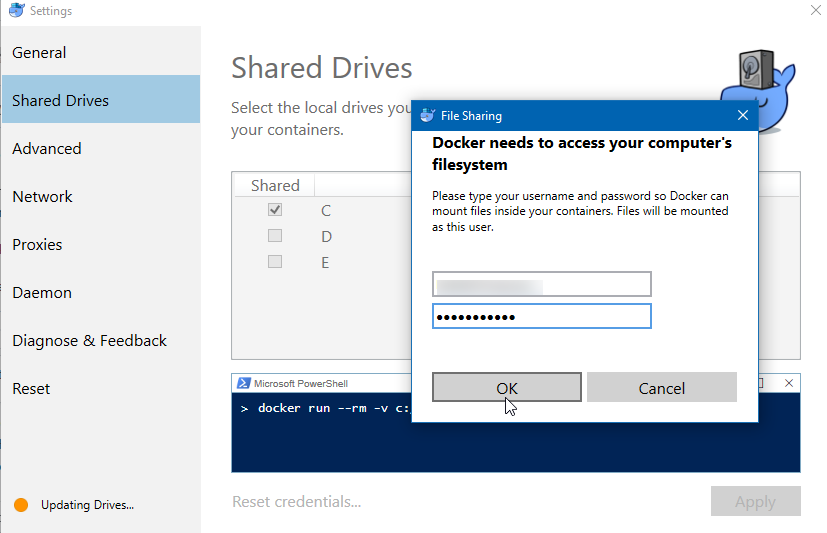Click the Shared column header
The width and height of the screenshot is (827, 533).
tap(275, 186)
